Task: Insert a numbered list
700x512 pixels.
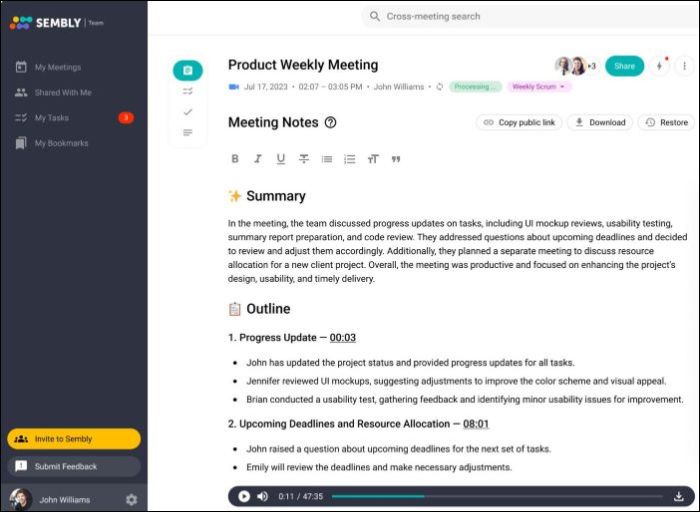Action: 350,159
